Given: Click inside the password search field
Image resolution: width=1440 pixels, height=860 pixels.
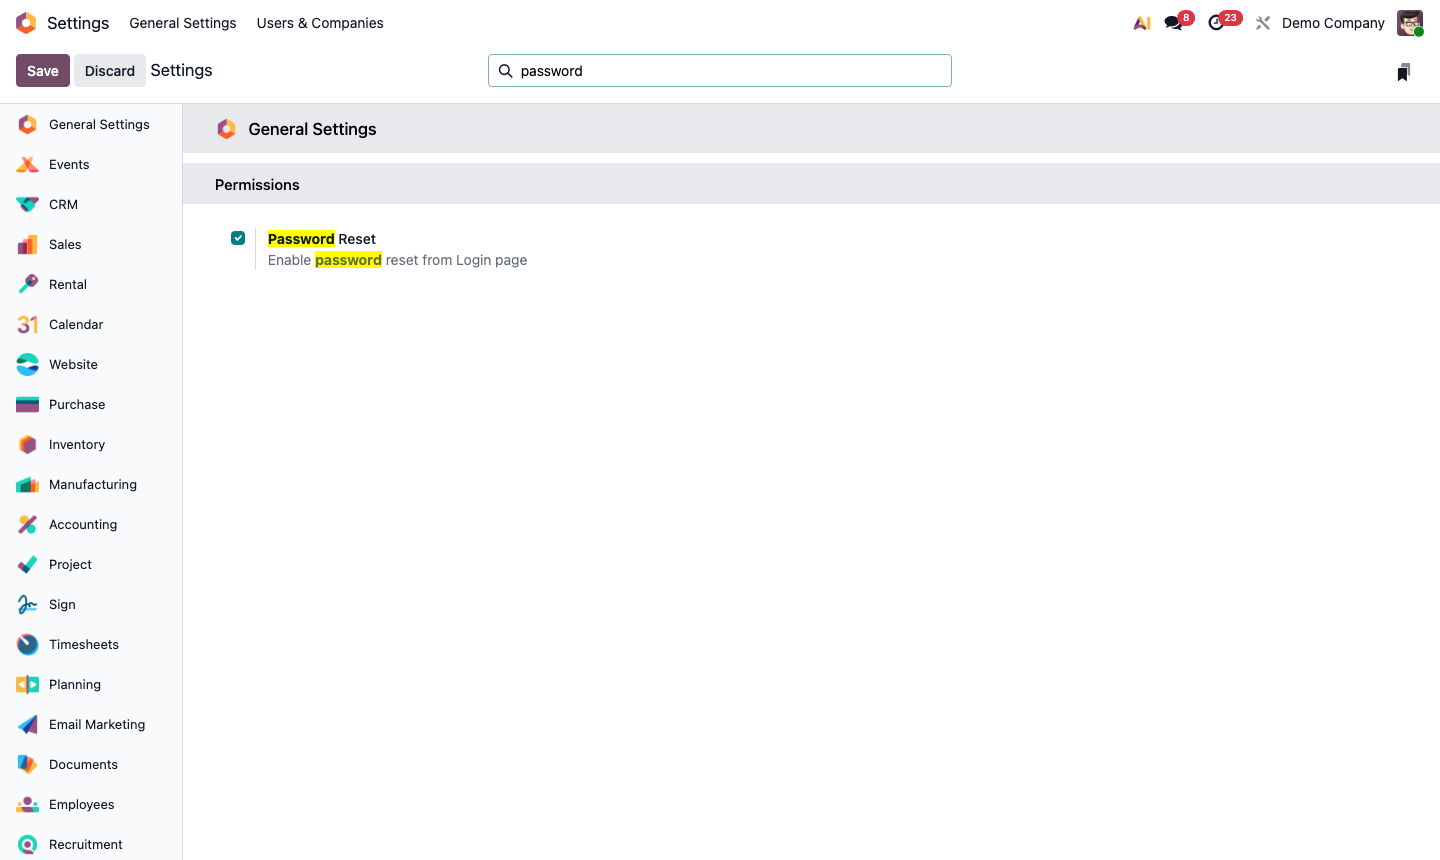Looking at the screenshot, I should [719, 70].
